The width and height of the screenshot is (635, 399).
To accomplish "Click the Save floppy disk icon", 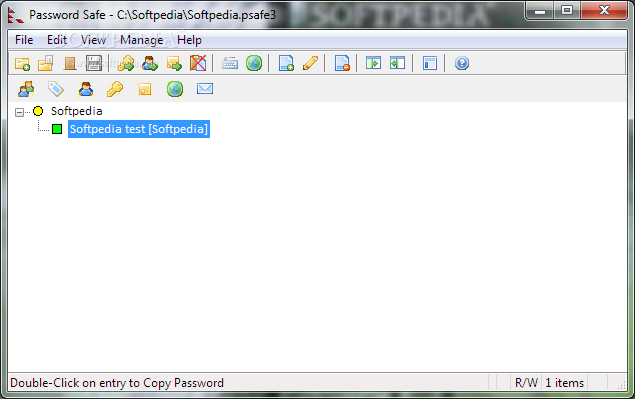I will coord(94,64).
